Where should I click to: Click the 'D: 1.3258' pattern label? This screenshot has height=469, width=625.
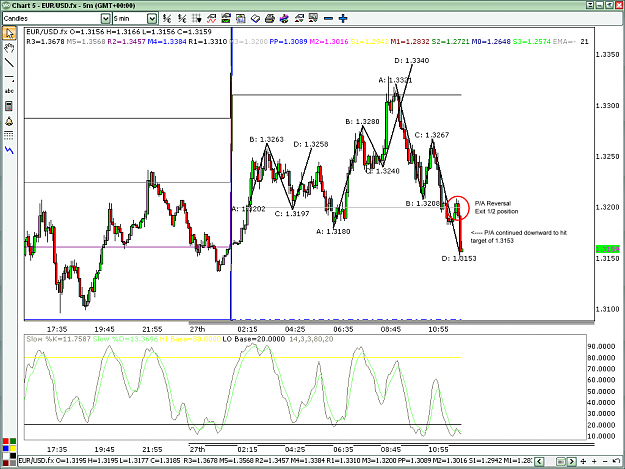coord(311,144)
